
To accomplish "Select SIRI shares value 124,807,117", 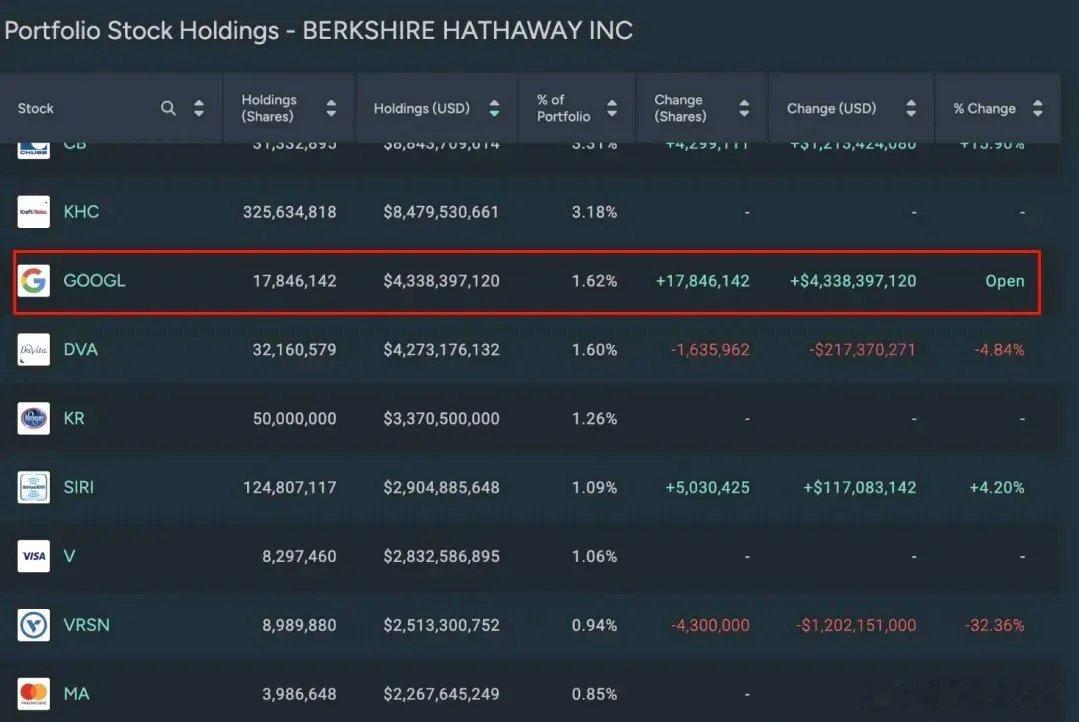I will [290, 487].
